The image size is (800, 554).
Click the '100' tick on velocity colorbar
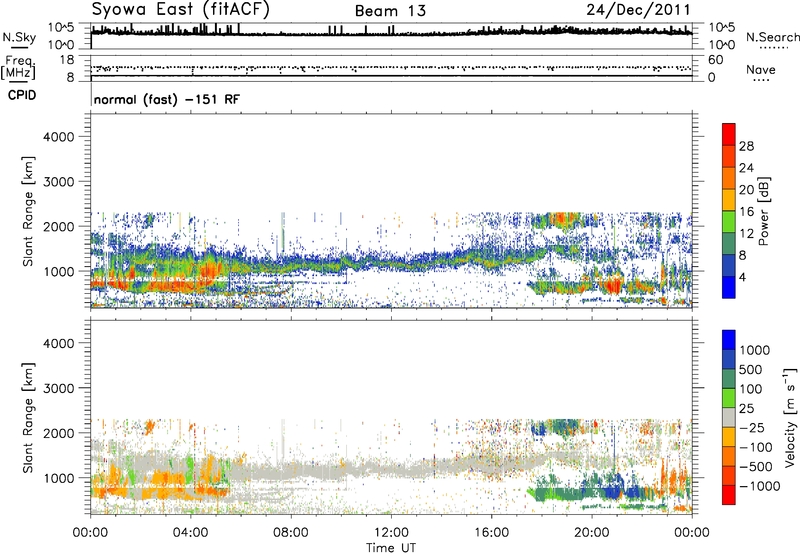[751, 389]
